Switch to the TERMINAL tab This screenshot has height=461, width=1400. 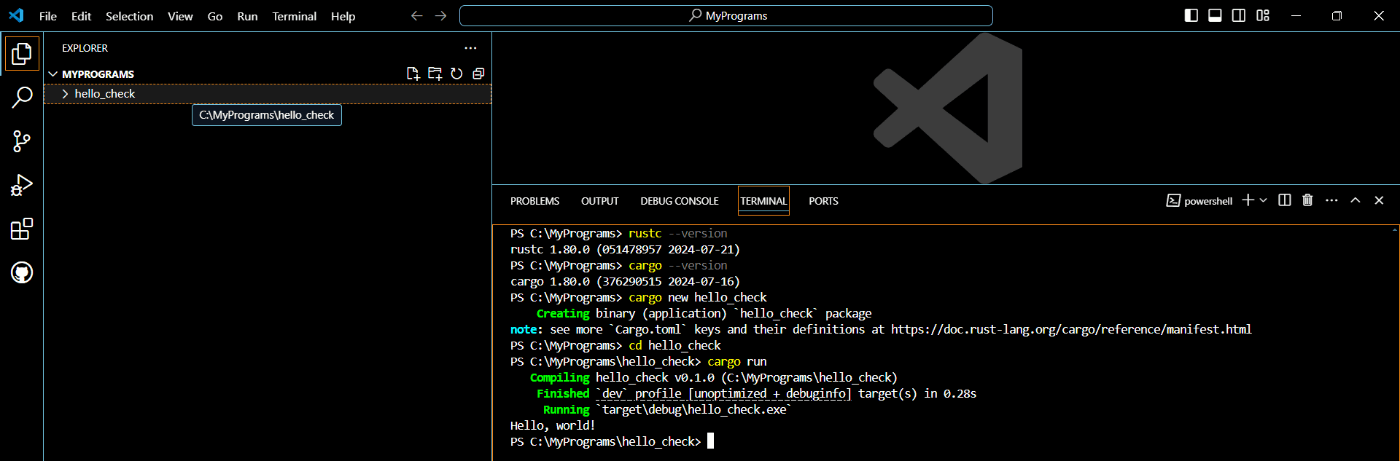[x=764, y=201]
